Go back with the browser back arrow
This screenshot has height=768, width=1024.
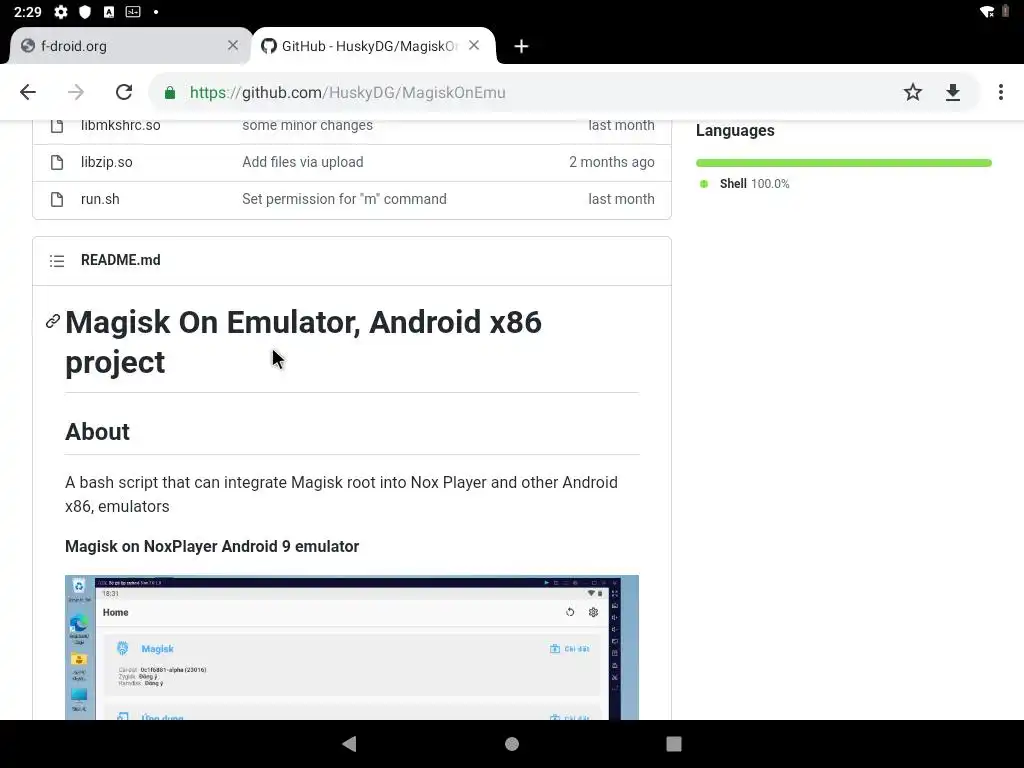pyautogui.click(x=27, y=92)
